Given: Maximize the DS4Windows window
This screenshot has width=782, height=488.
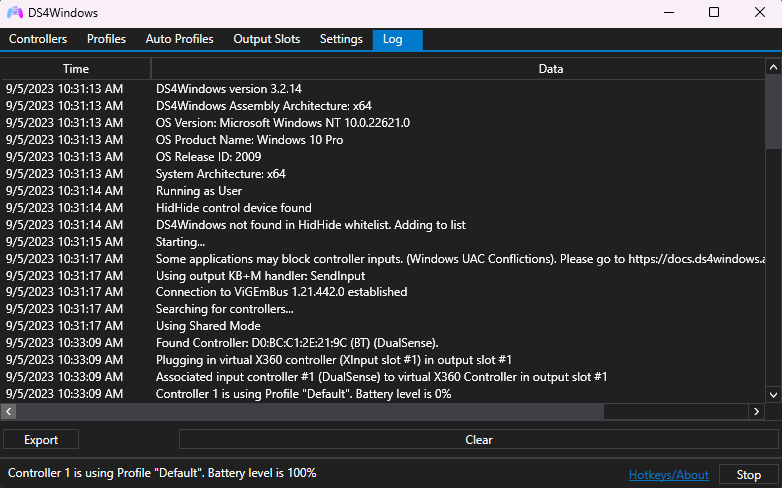Looking at the screenshot, I should pyautogui.click(x=714, y=13).
